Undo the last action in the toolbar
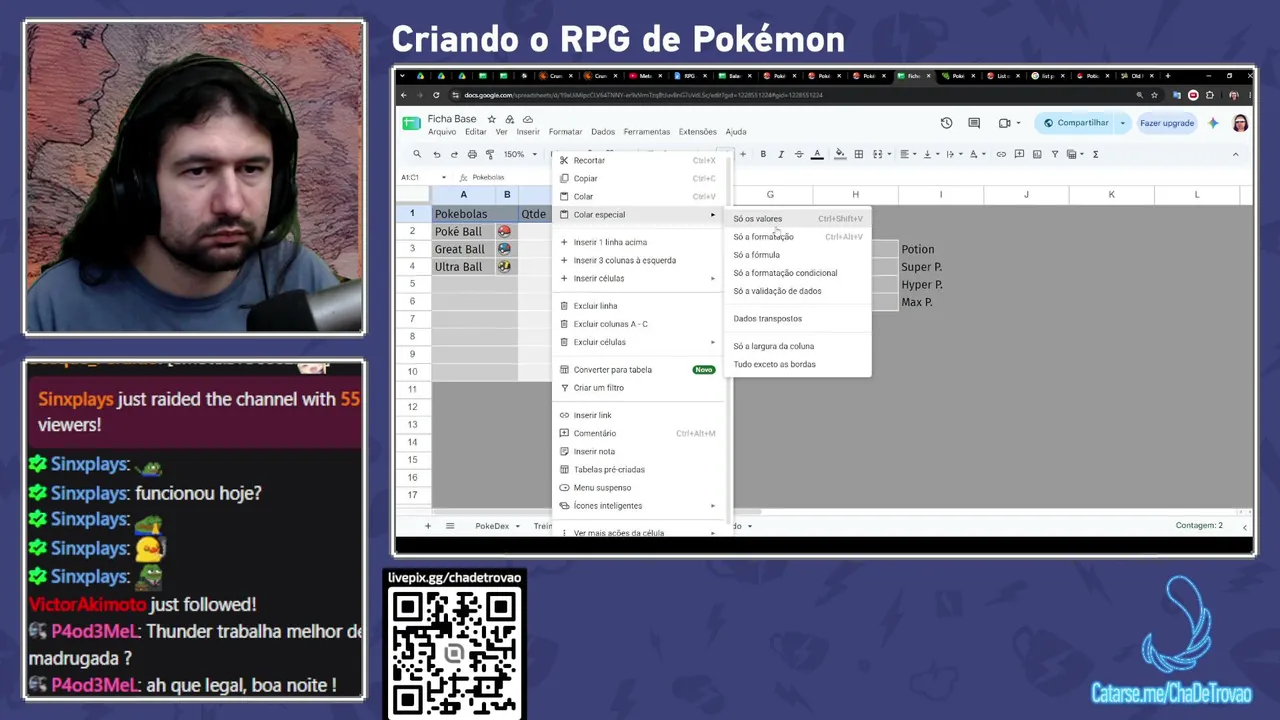1280x720 pixels. click(x=436, y=154)
